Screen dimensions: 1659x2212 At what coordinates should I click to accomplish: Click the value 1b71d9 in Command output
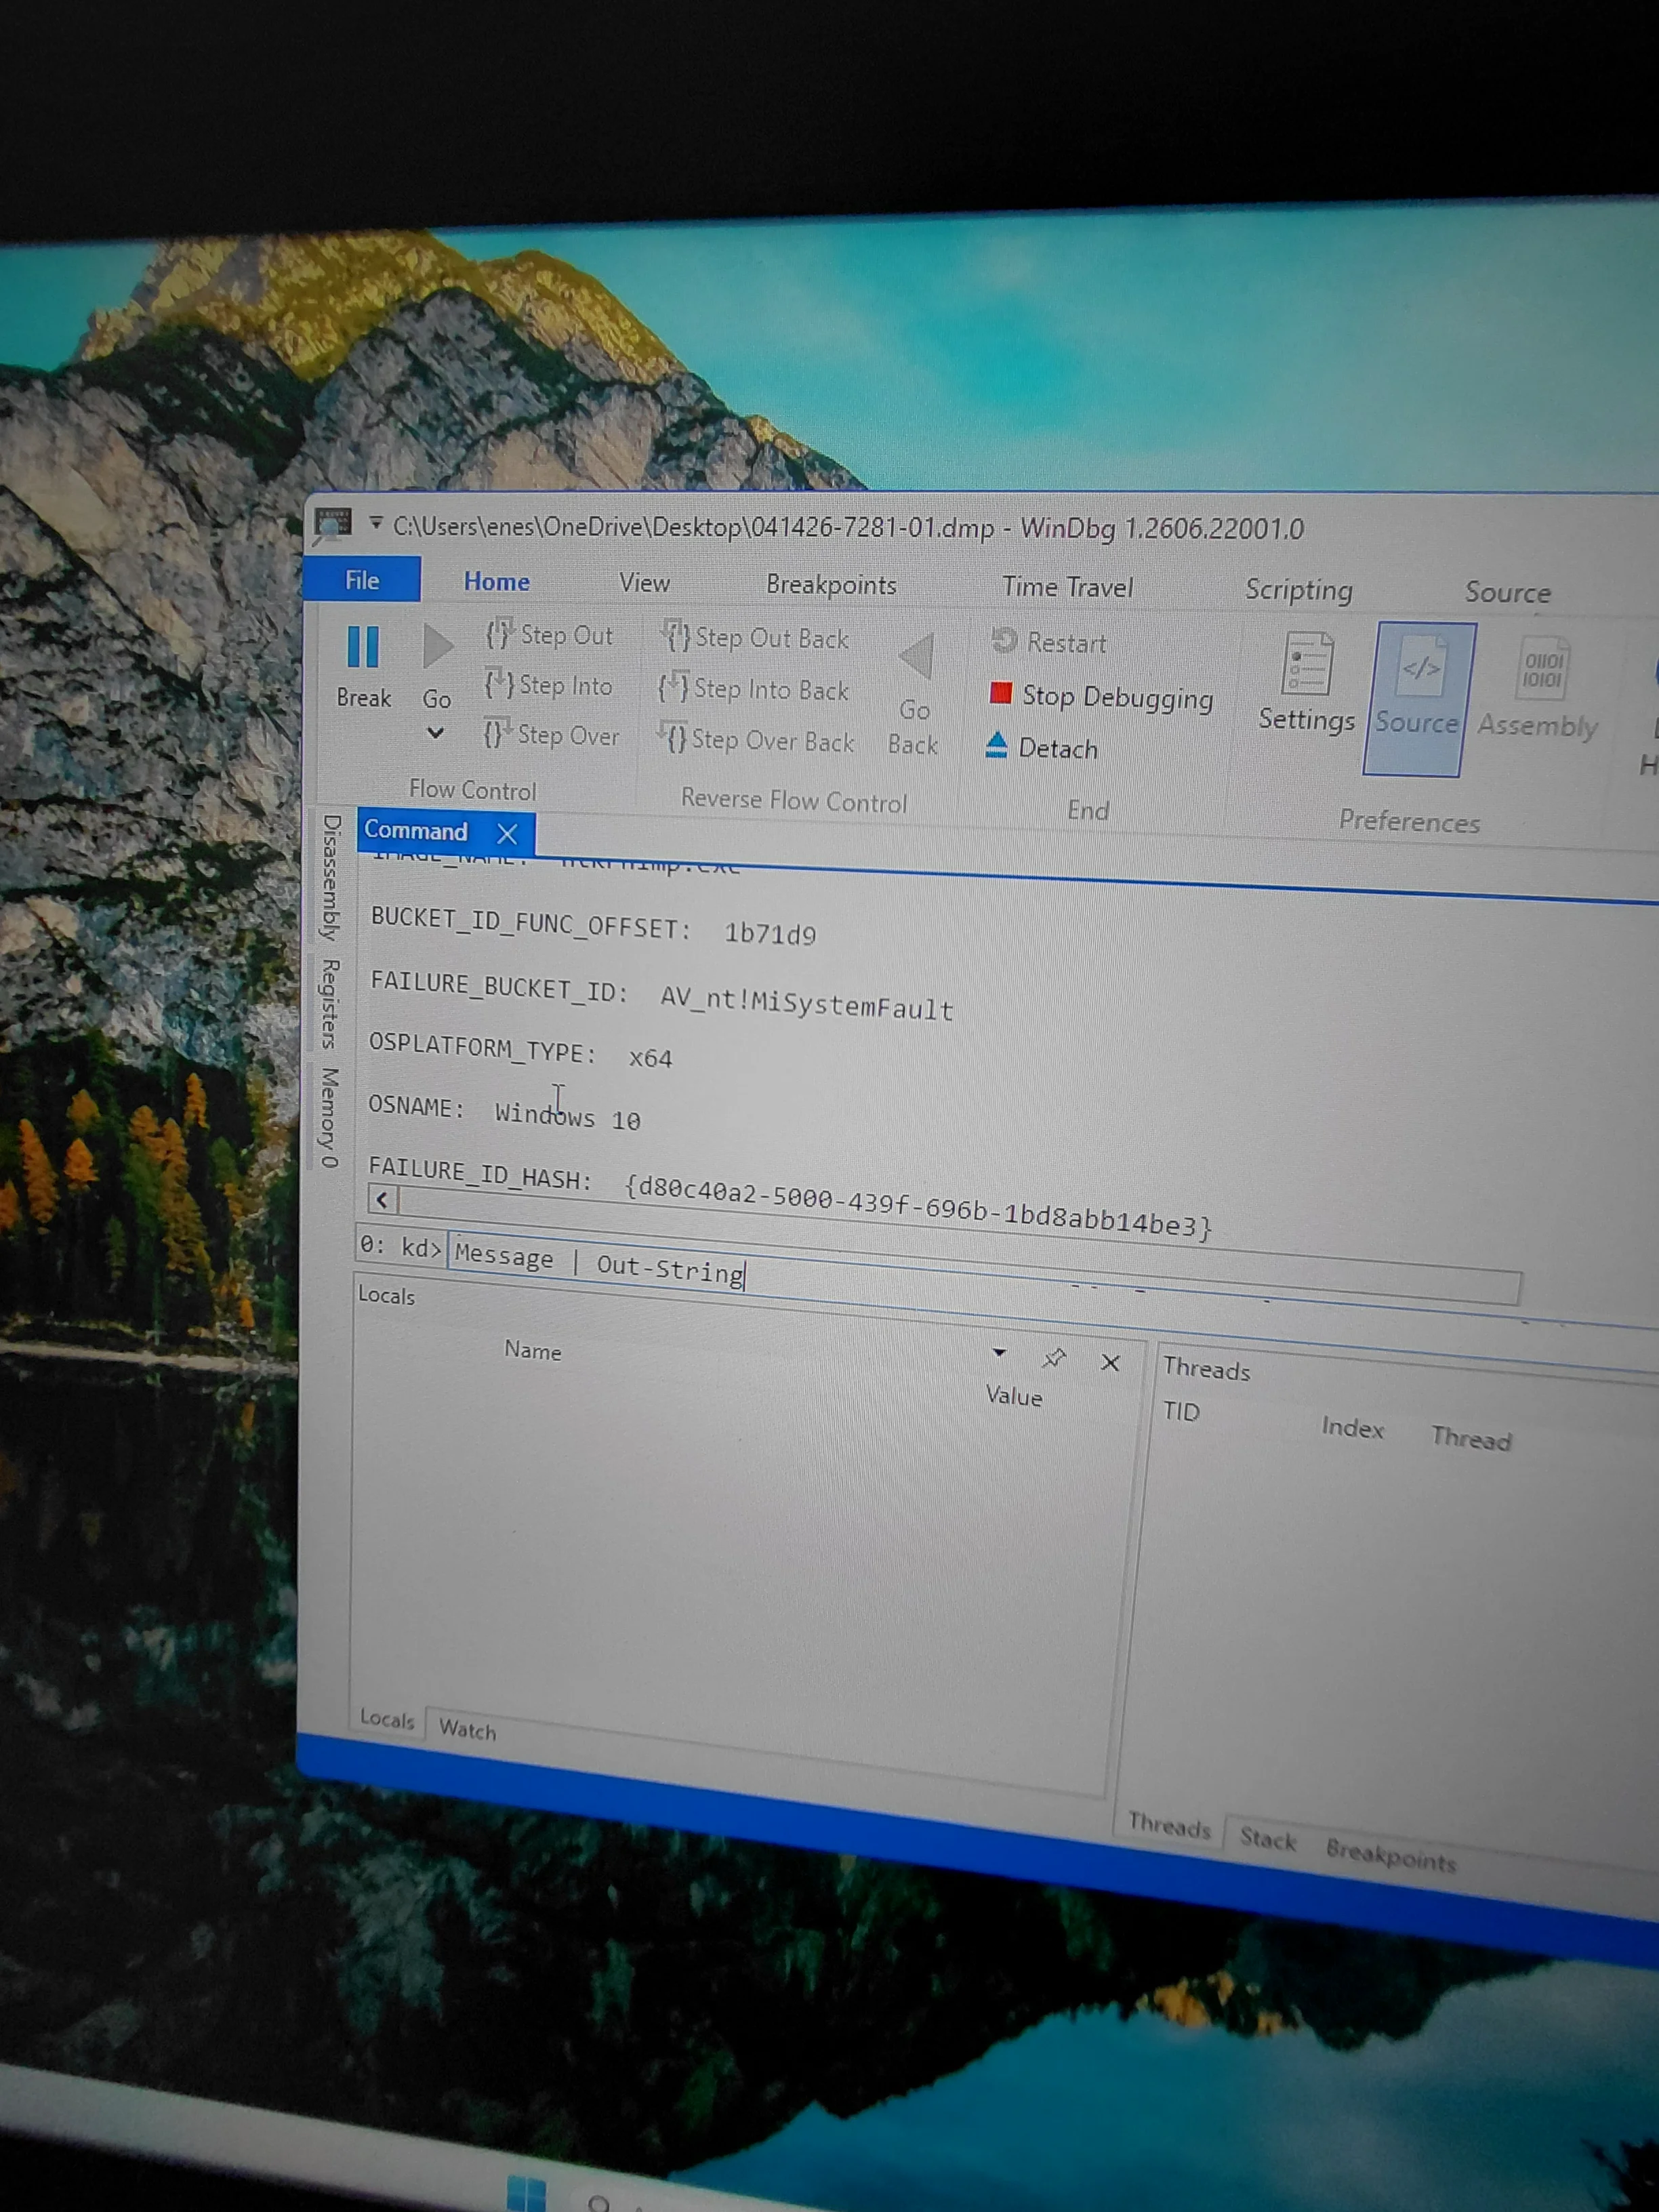pyautogui.click(x=770, y=934)
